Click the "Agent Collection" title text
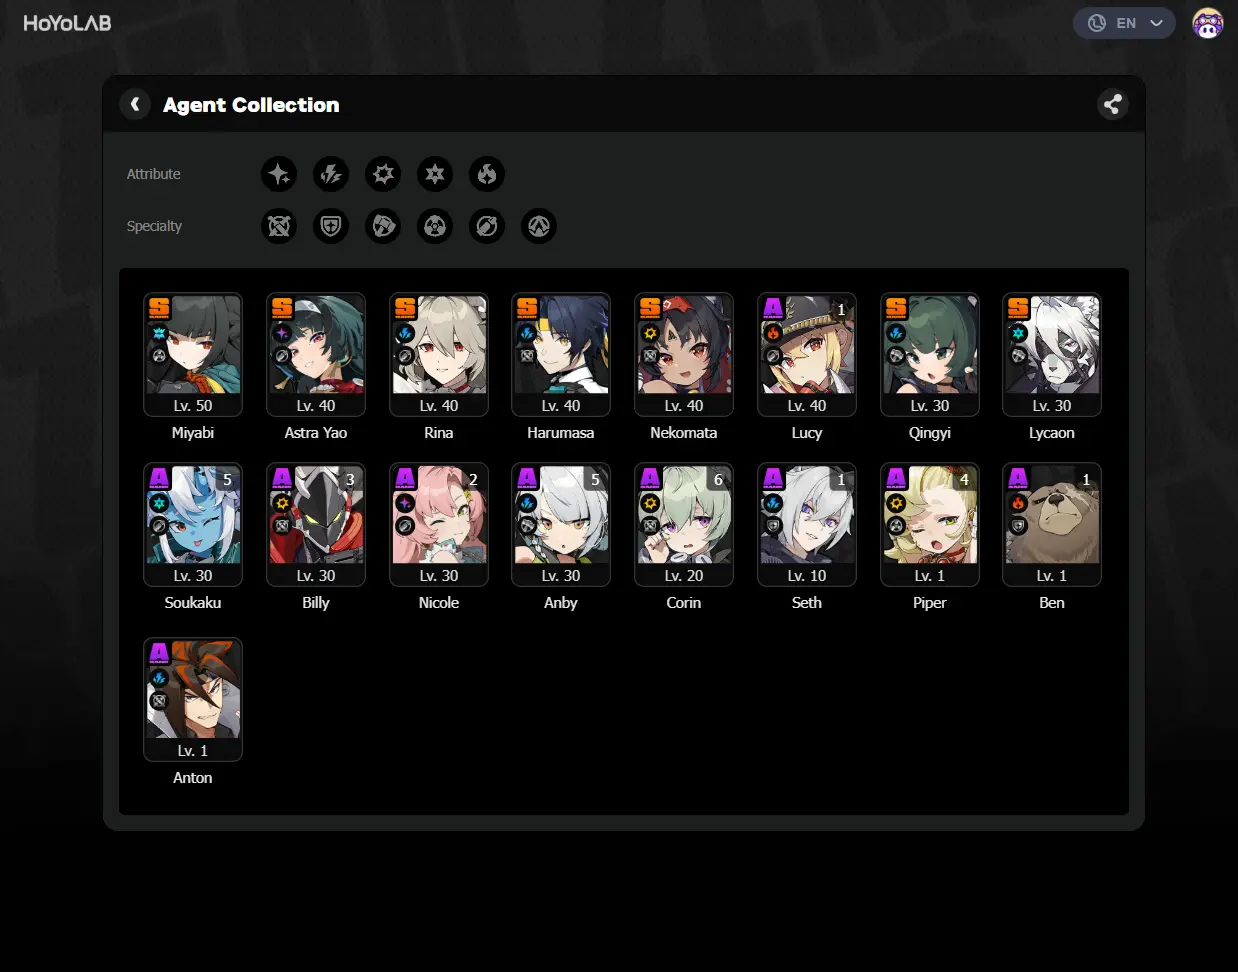Screen dimensions: 1238x972 point(251,105)
